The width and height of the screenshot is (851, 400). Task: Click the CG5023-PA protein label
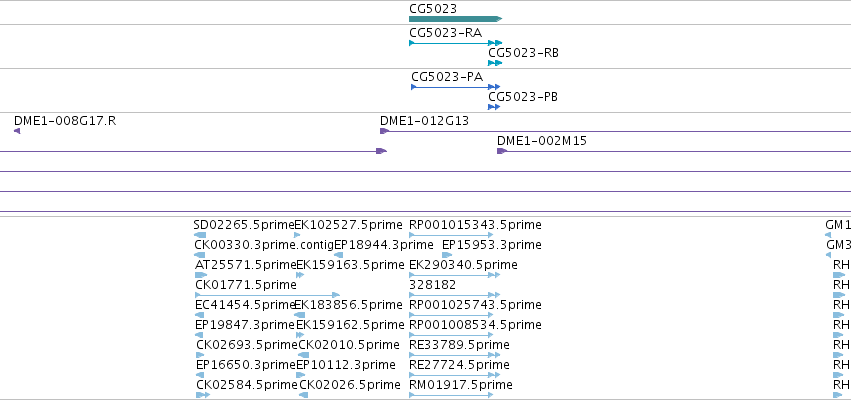447,77
